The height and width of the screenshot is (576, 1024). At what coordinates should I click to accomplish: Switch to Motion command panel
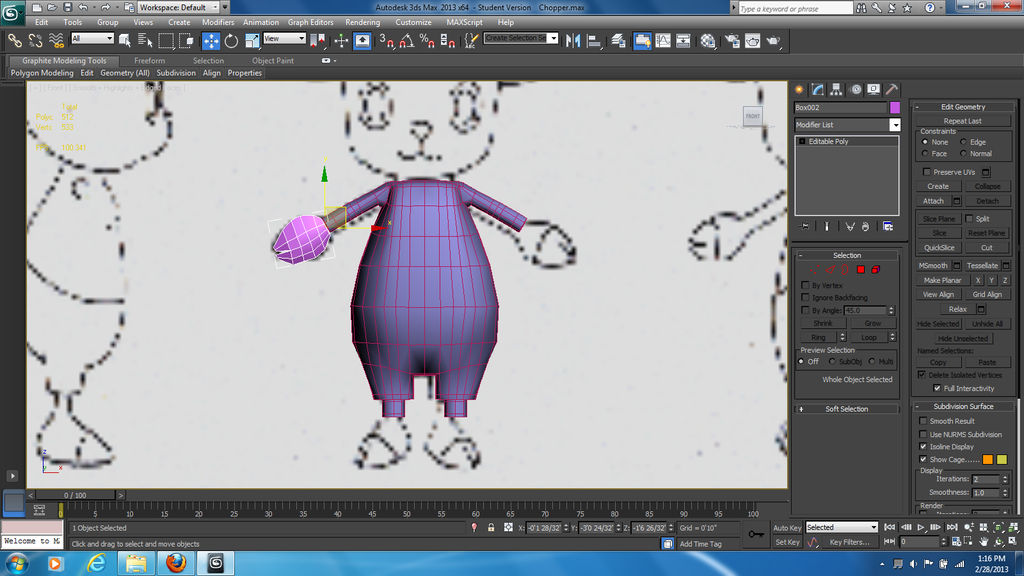tap(856, 89)
